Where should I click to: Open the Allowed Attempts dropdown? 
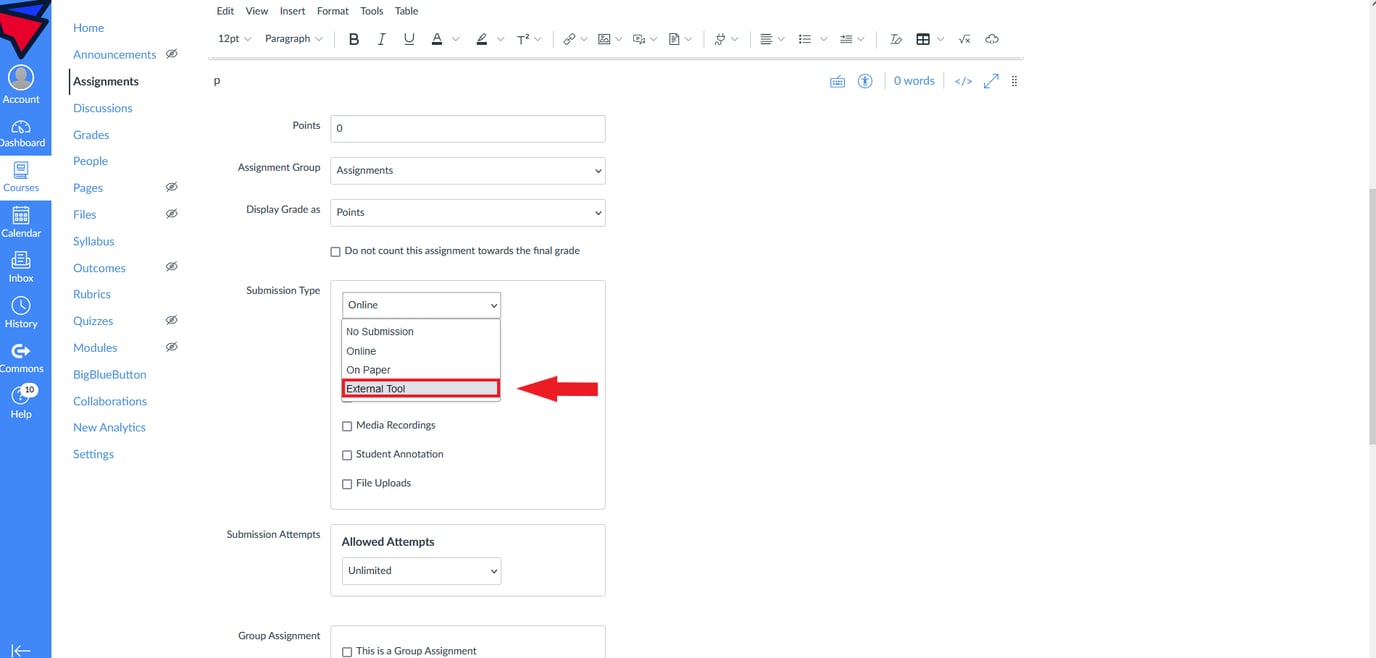coord(420,570)
